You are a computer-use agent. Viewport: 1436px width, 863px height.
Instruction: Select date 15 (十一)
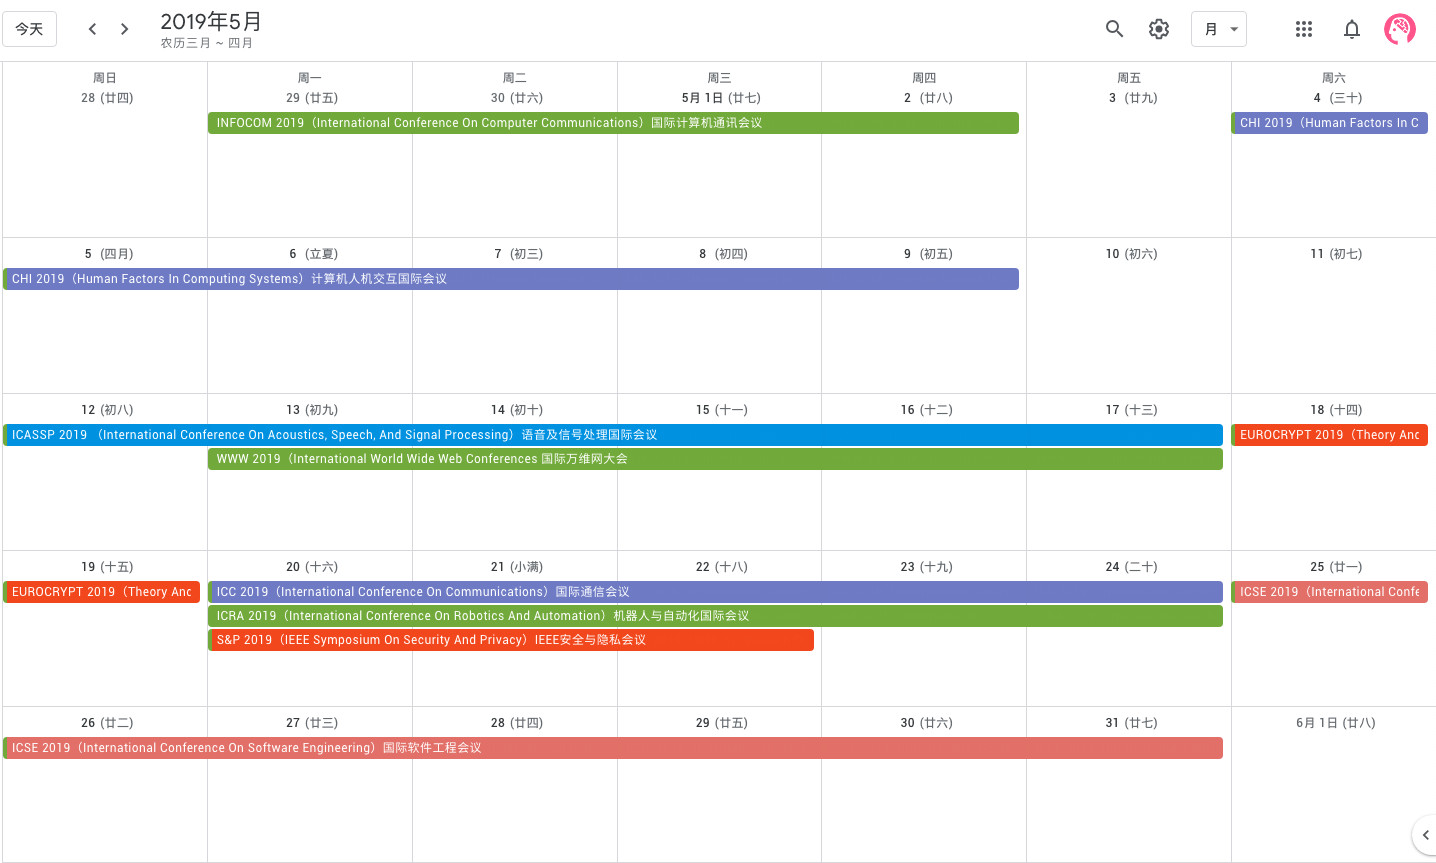[x=722, y=410]
